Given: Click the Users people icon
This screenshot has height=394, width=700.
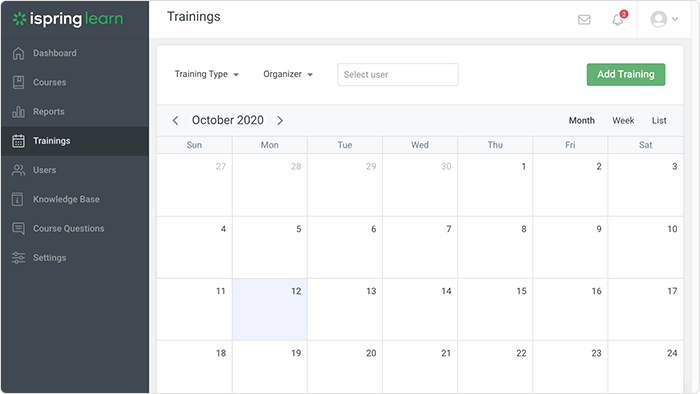Looking at the screenshot, I should (18, 170).
